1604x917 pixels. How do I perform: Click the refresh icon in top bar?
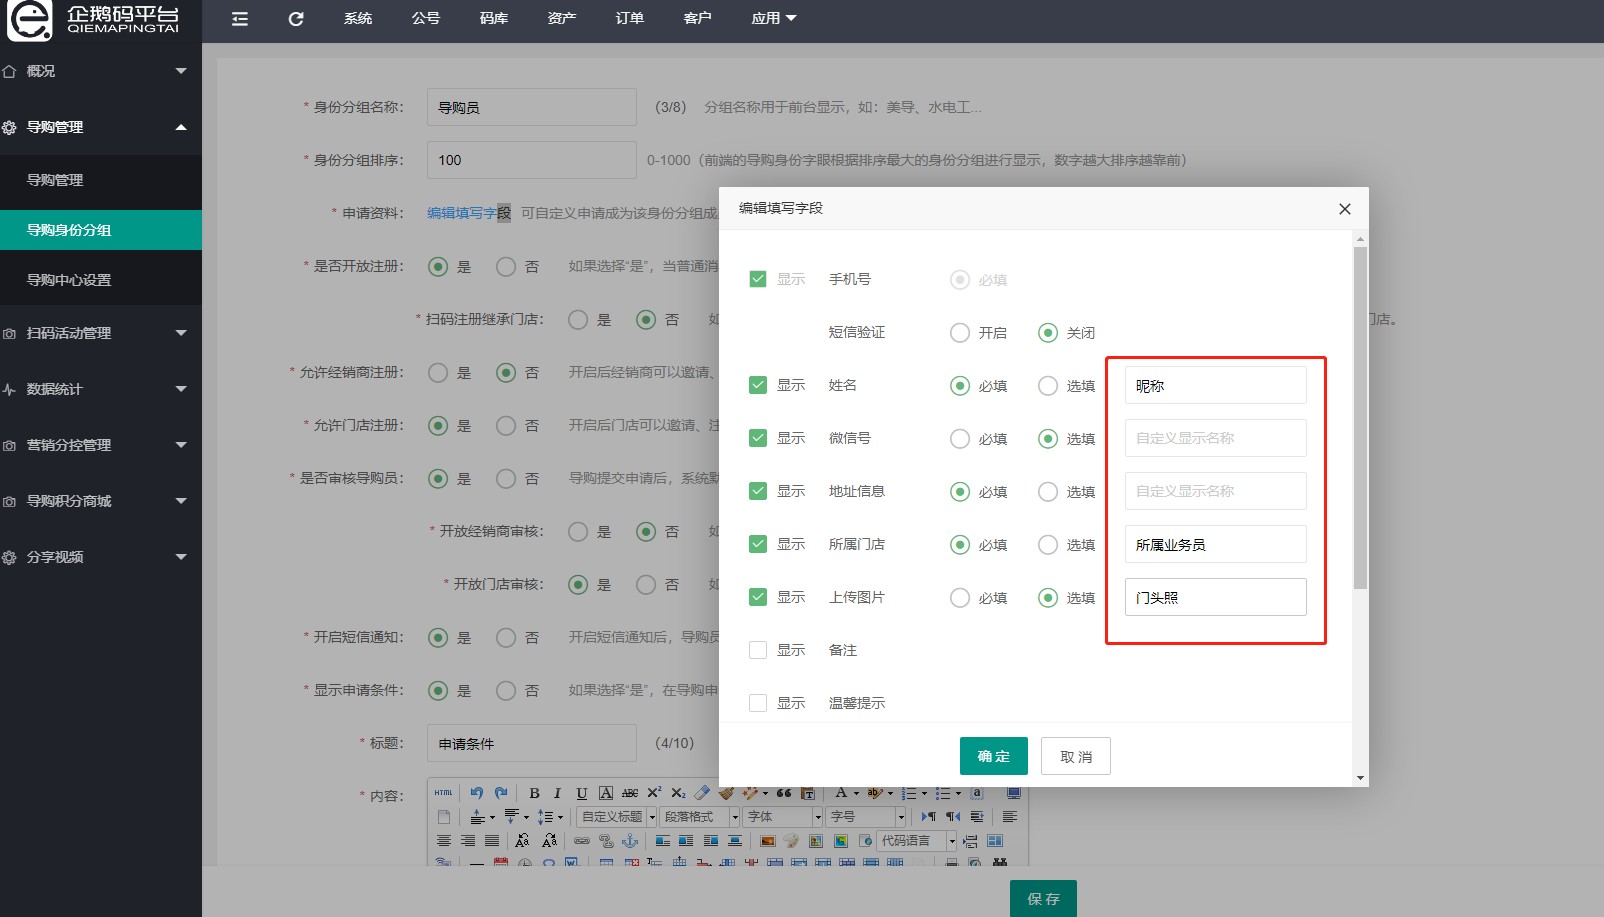[296, 19]
